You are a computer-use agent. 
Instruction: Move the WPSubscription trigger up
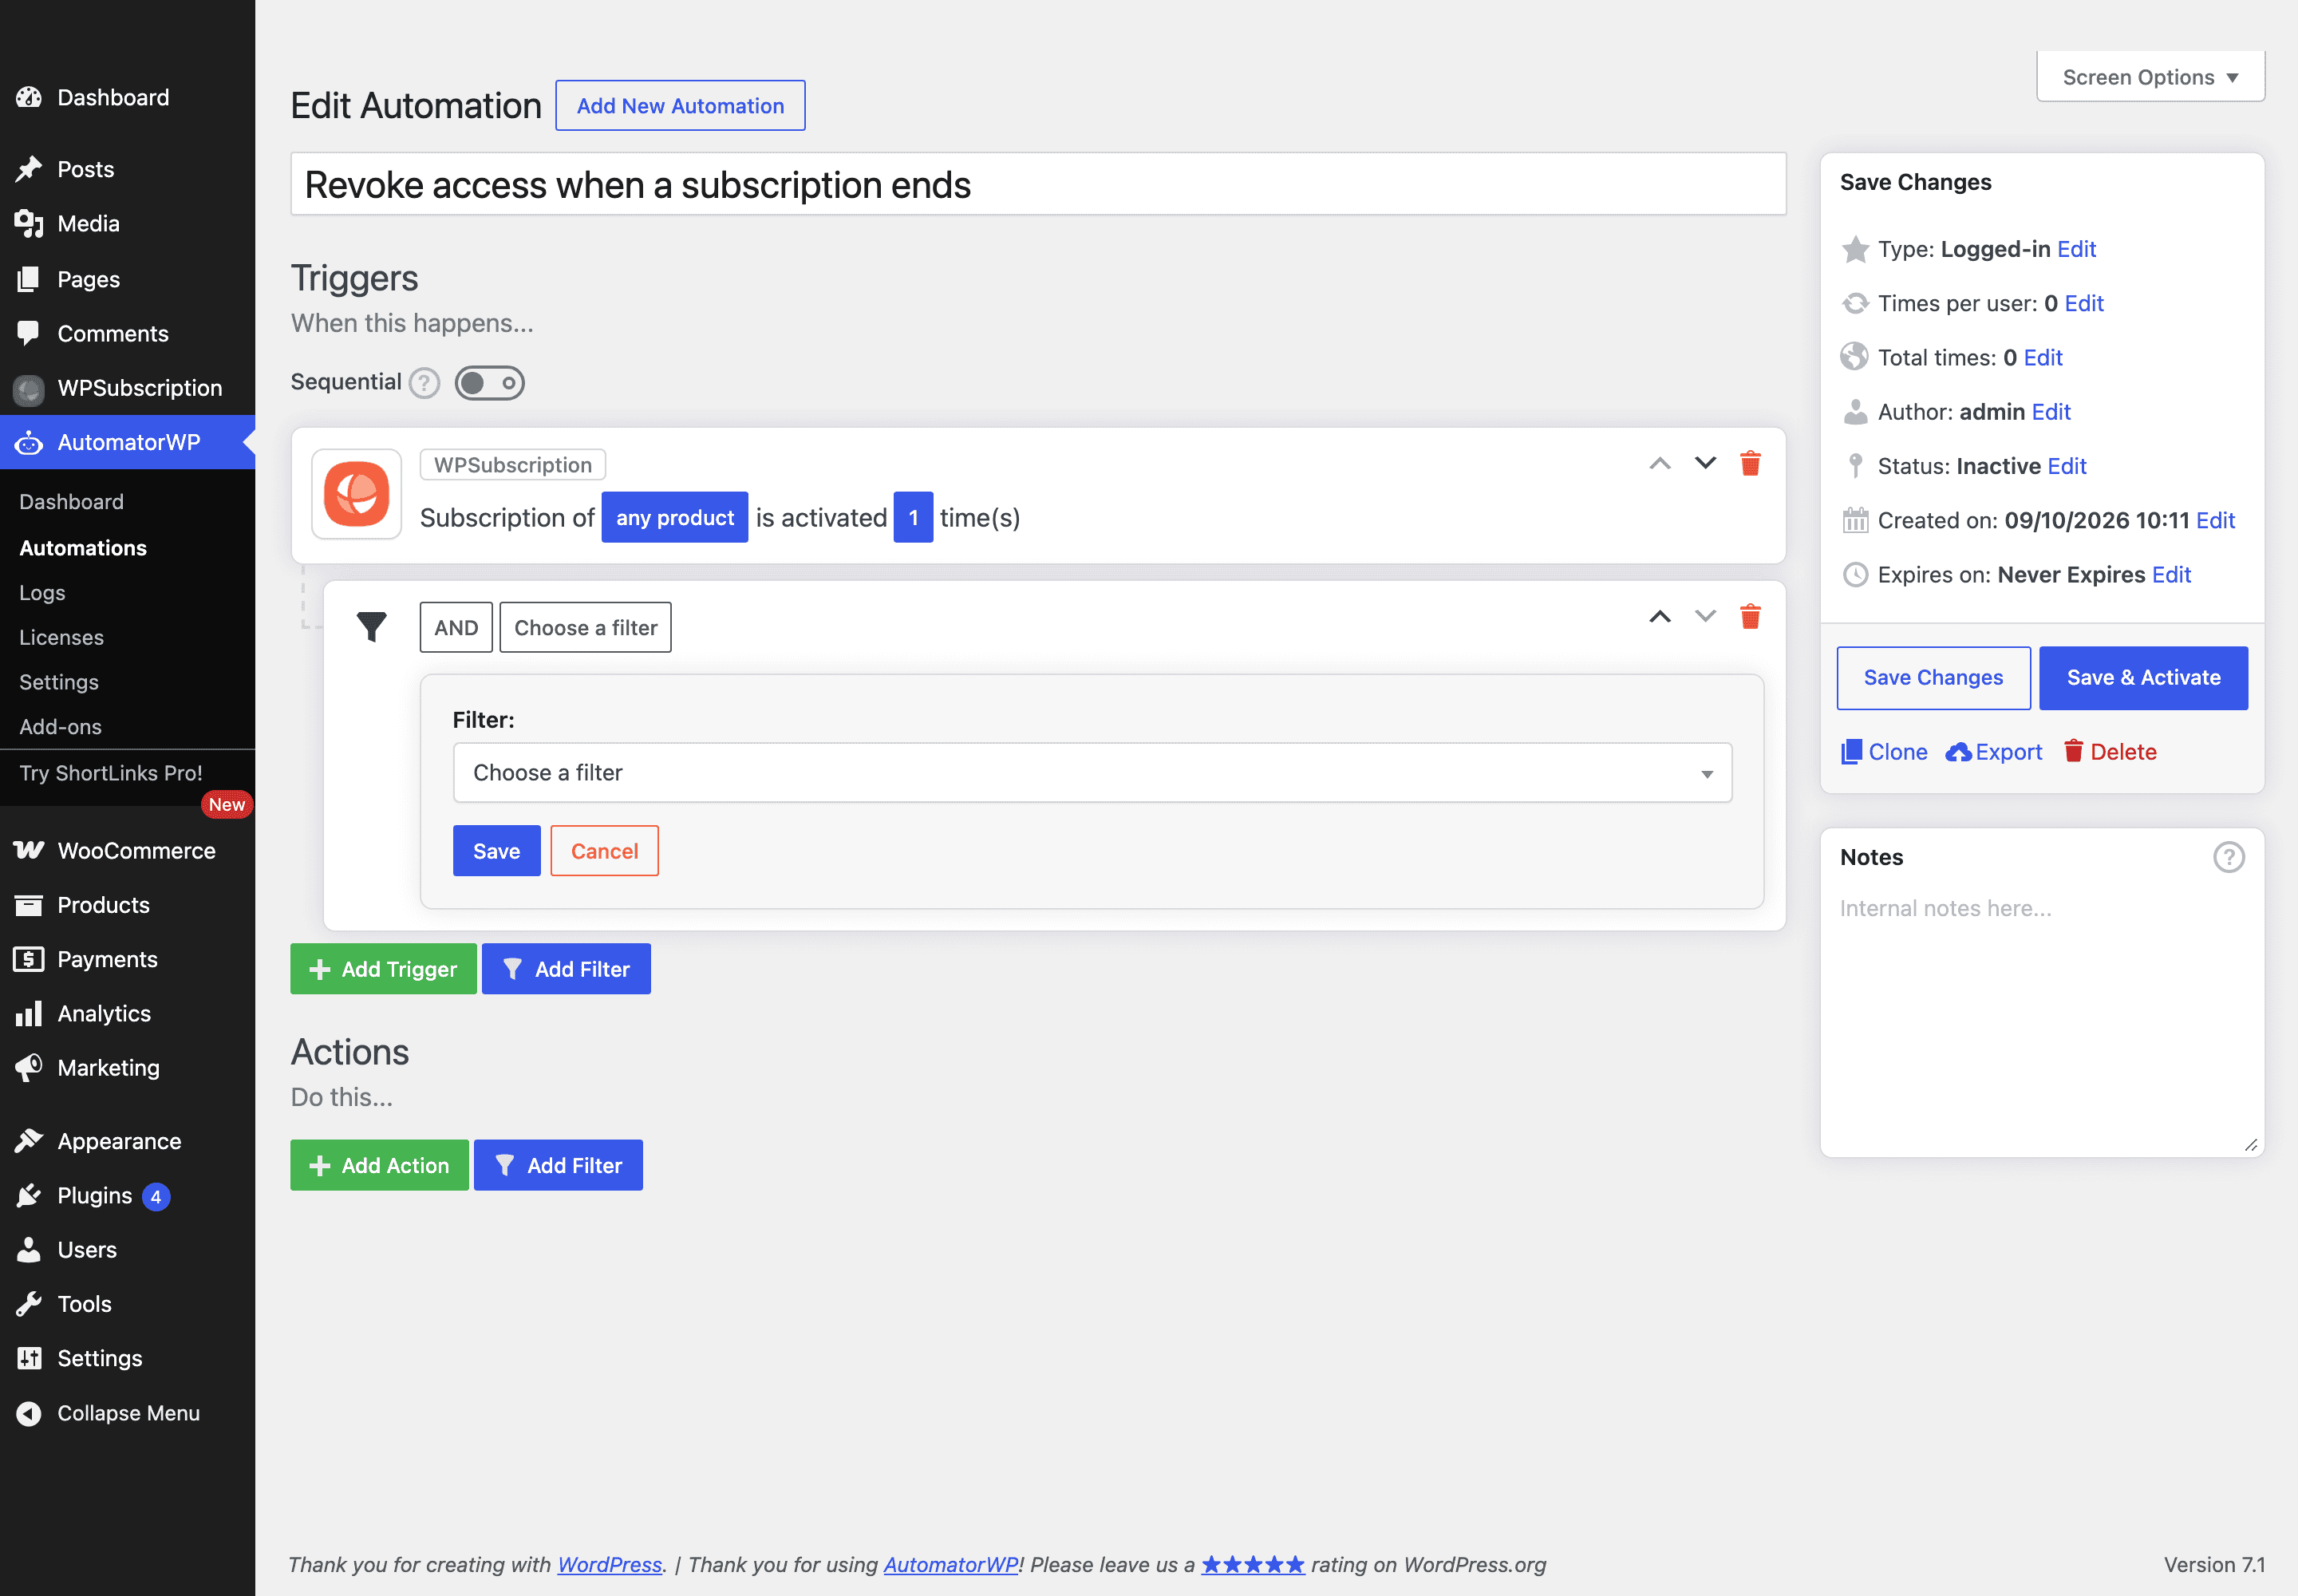coord(1660,463)
